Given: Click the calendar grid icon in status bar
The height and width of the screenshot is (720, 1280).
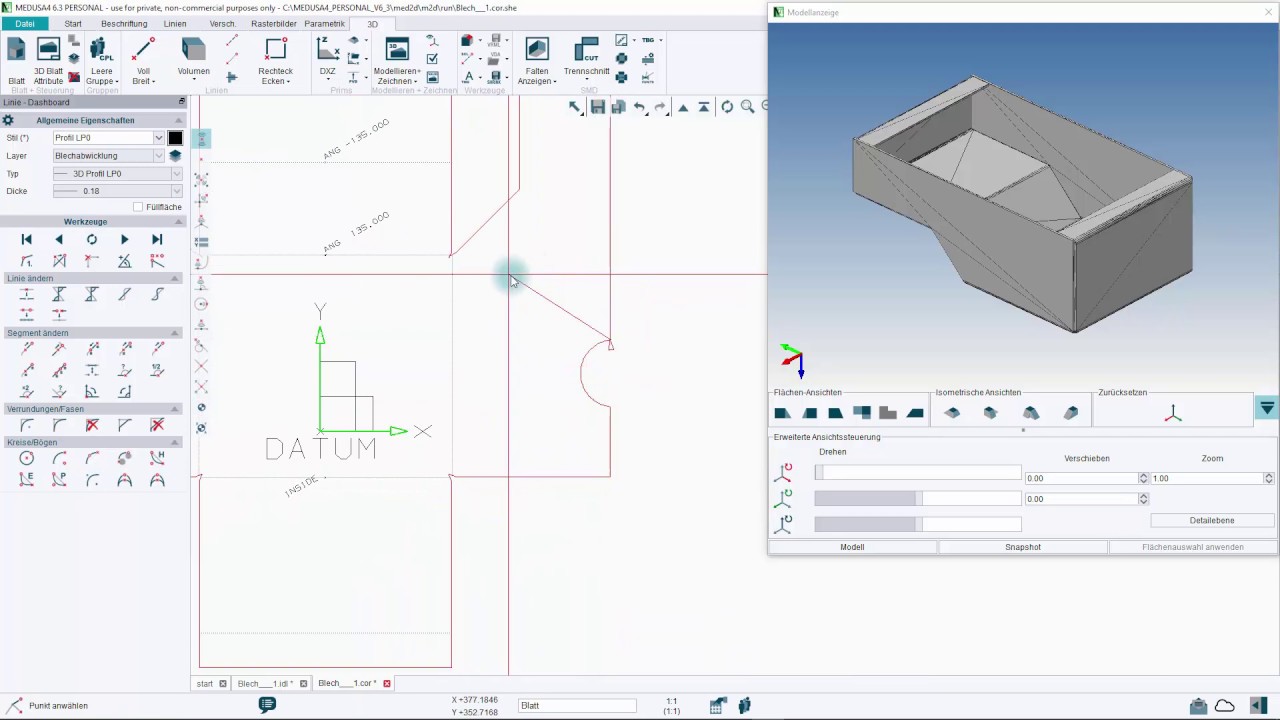Looking at the screenshot, I should (x=717, y=706).
